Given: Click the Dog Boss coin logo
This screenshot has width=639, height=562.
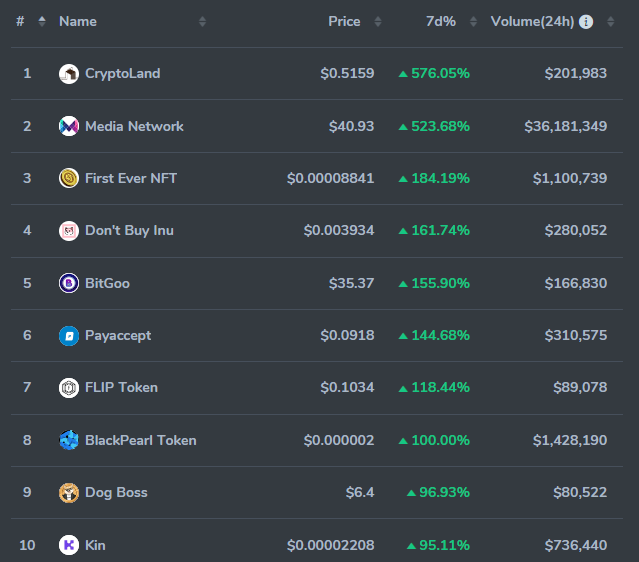Looking at the screenshot, I should click(69, 493).
